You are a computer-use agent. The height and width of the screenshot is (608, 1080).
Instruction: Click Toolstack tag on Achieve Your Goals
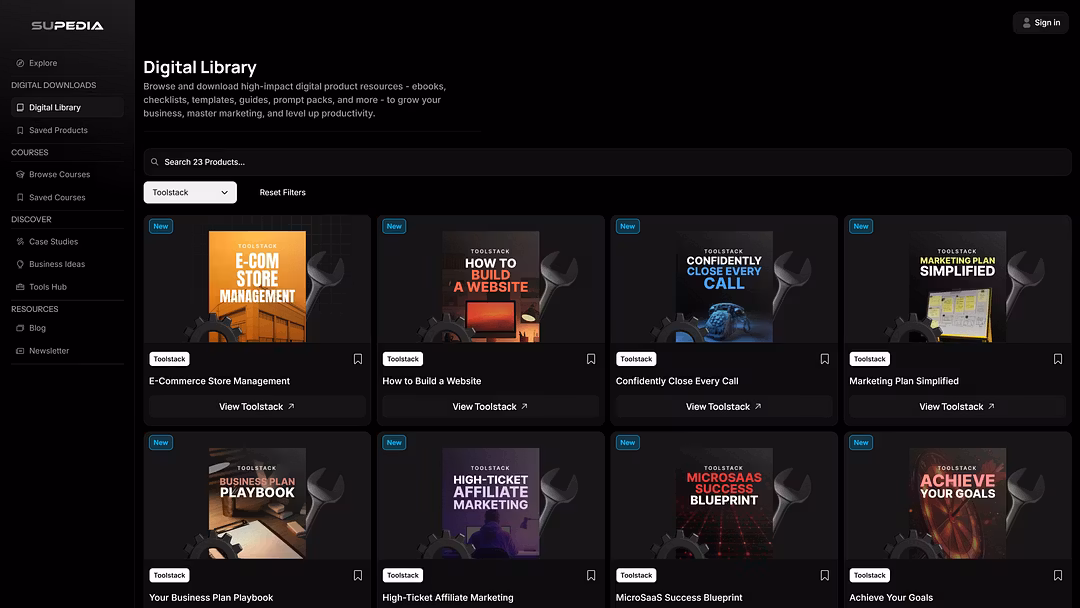(870, 575)
